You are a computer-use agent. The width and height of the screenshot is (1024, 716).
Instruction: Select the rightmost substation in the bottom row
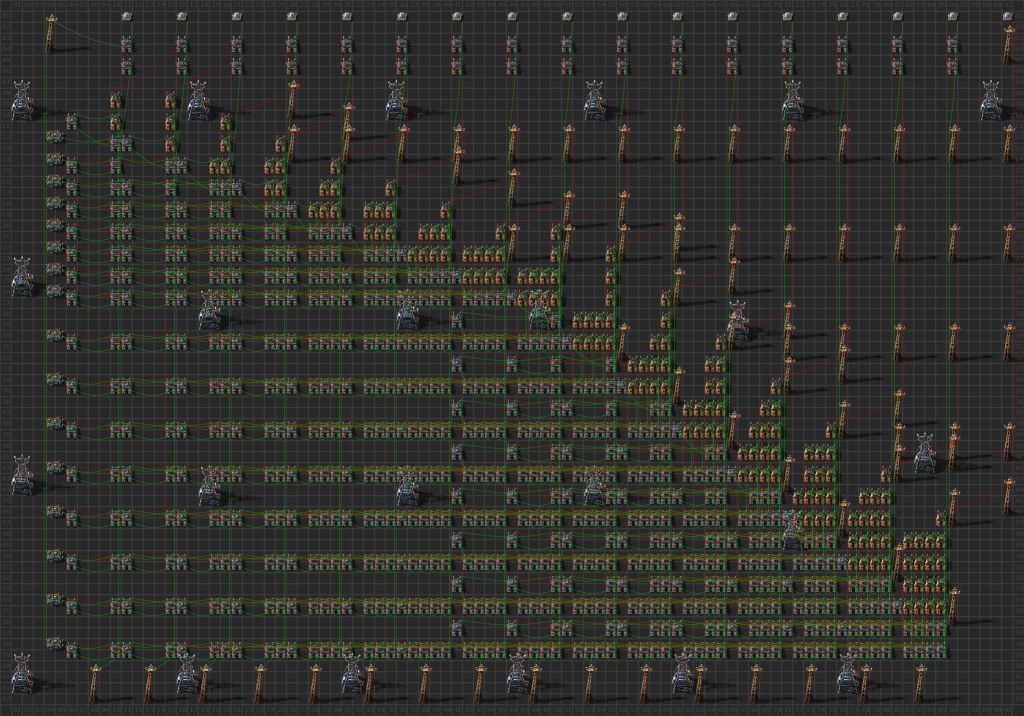848,673
